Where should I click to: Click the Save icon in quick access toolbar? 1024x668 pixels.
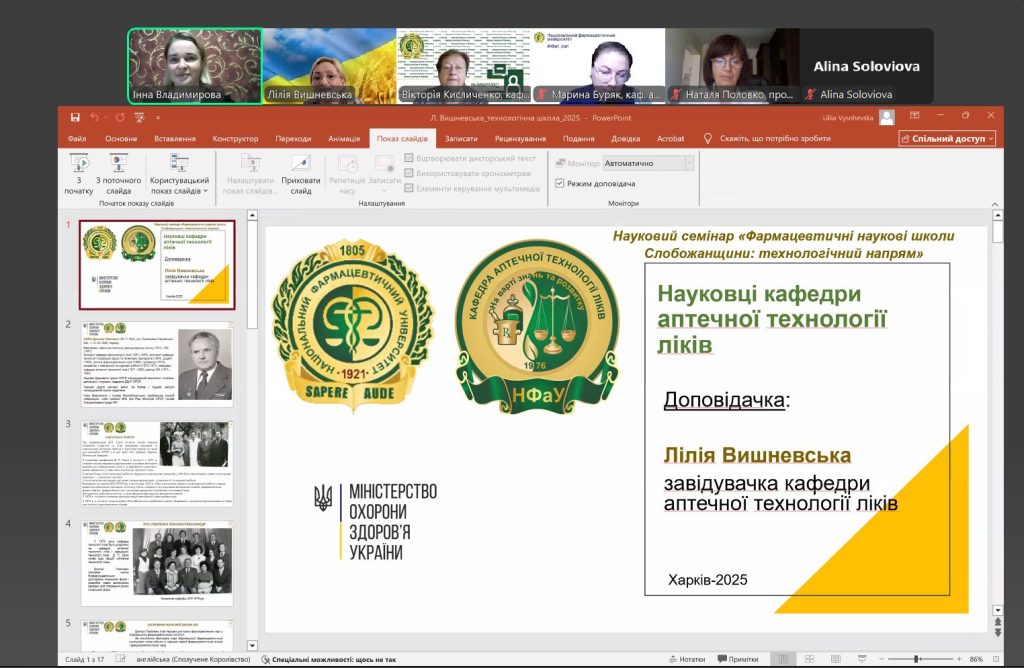point(75,118)
